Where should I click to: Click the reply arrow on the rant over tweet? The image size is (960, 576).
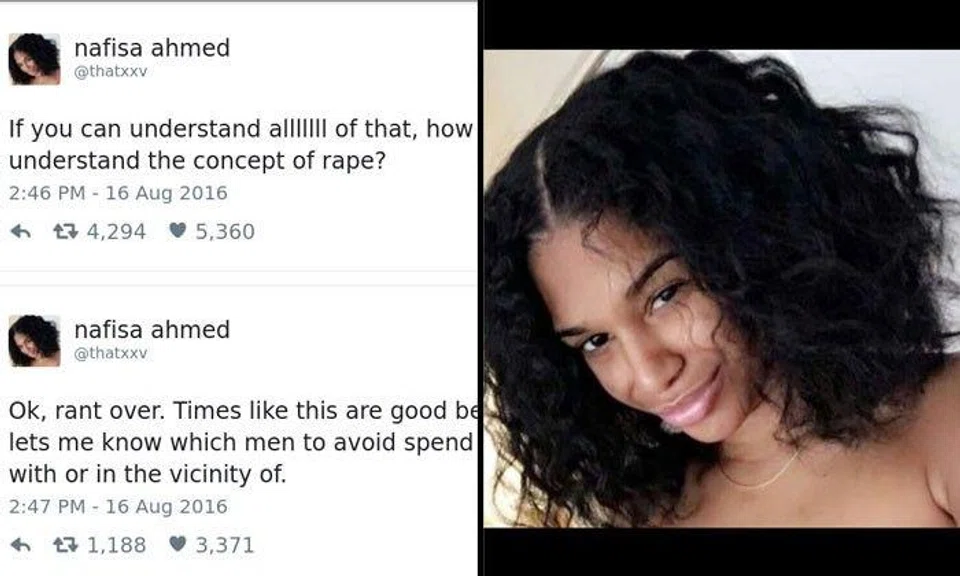click(x=21, y=545)
